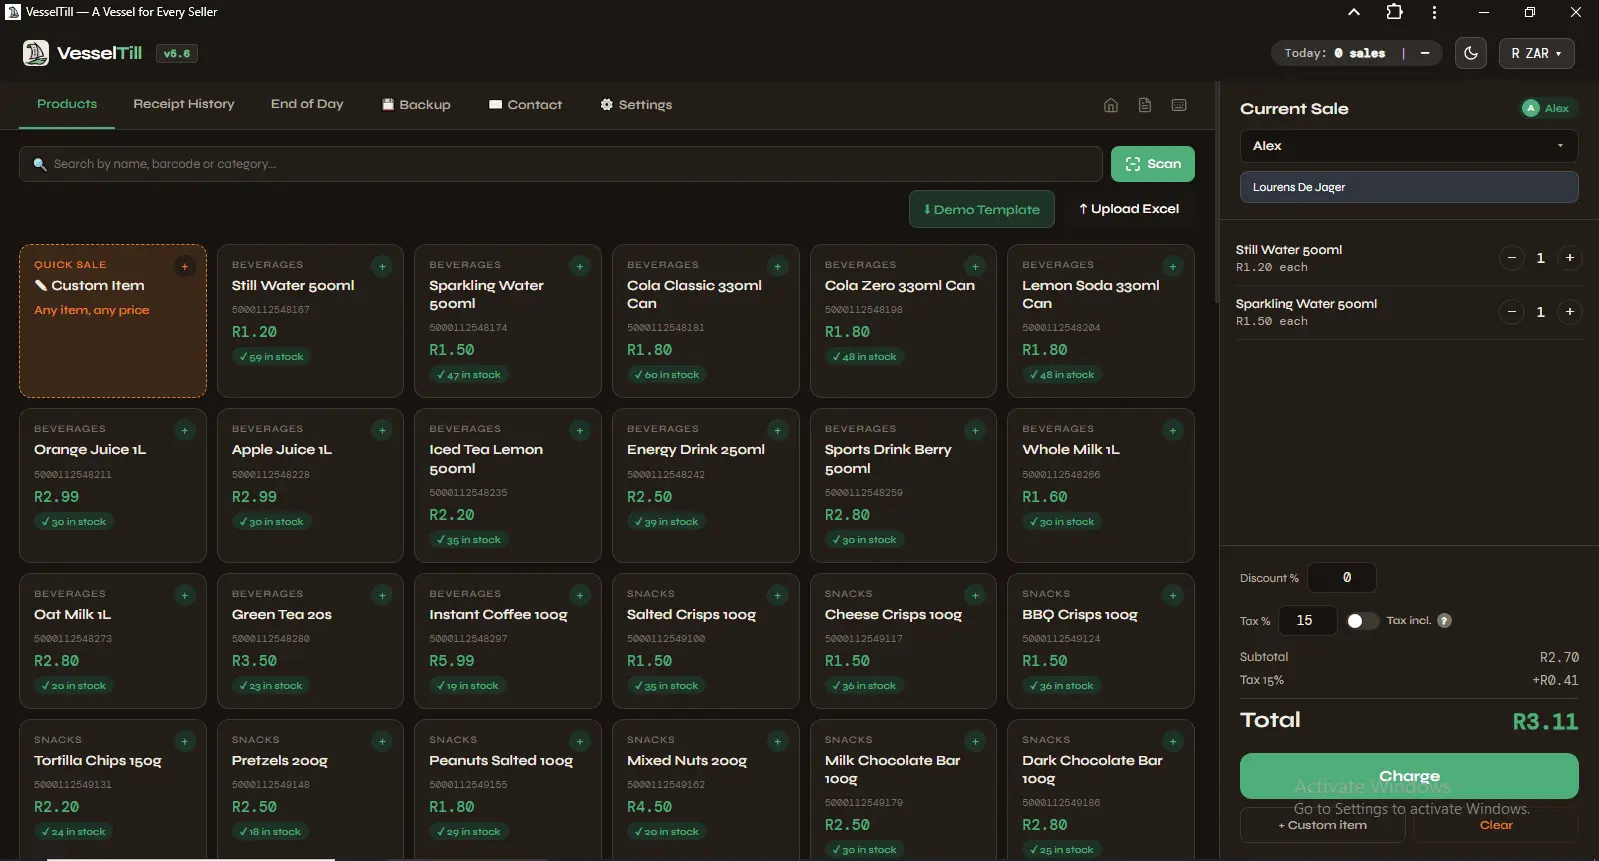The image size is (1599, 861).
Task: Click the Discount % input field
Action: (x=1342, y=578)
